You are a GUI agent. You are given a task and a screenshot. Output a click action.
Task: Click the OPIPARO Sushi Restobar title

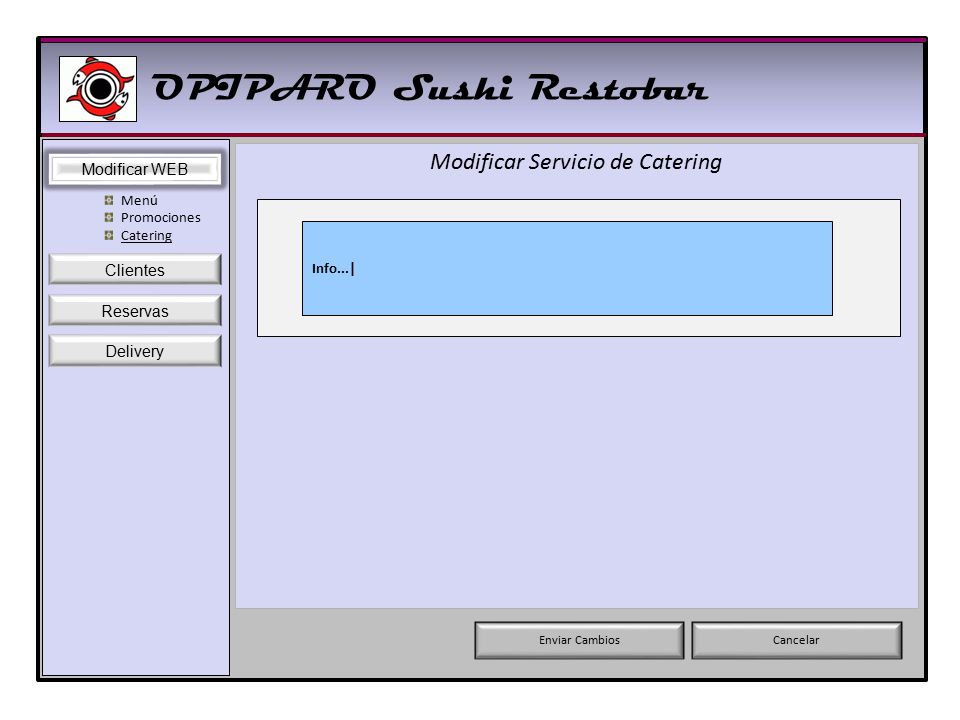430,89
